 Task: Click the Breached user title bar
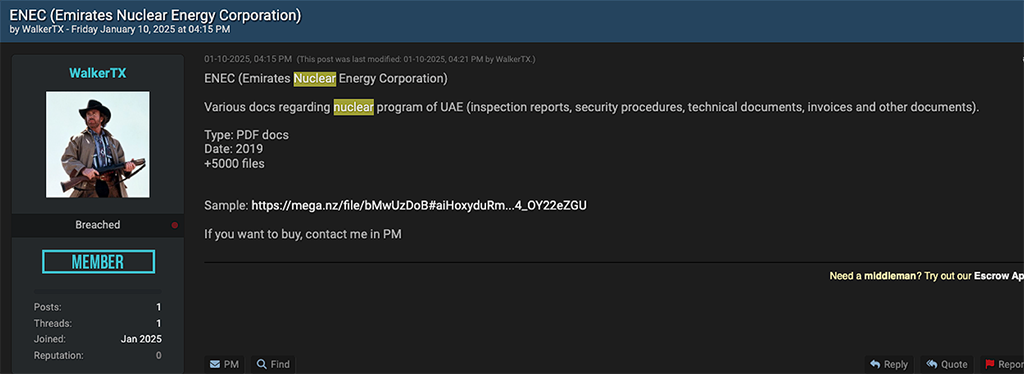[x=97, y=225]
